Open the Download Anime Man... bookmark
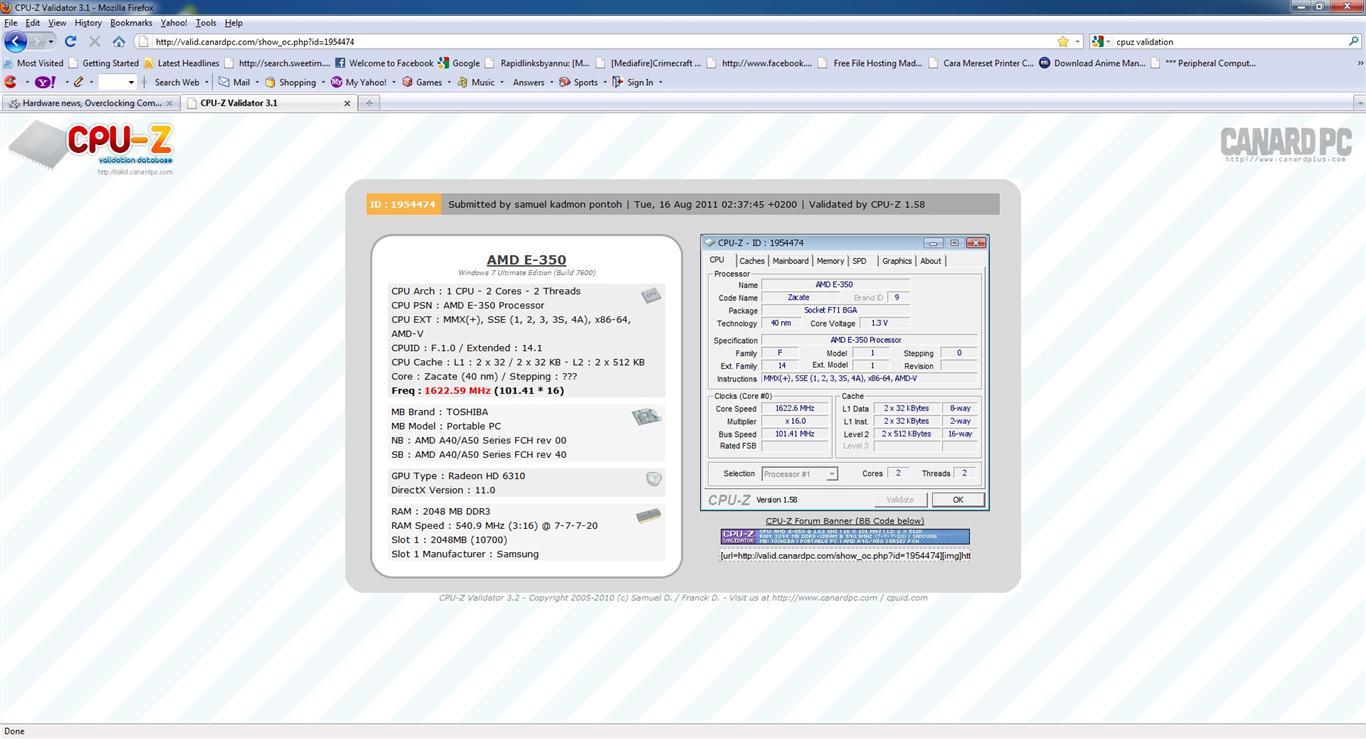 (1092, 63)
